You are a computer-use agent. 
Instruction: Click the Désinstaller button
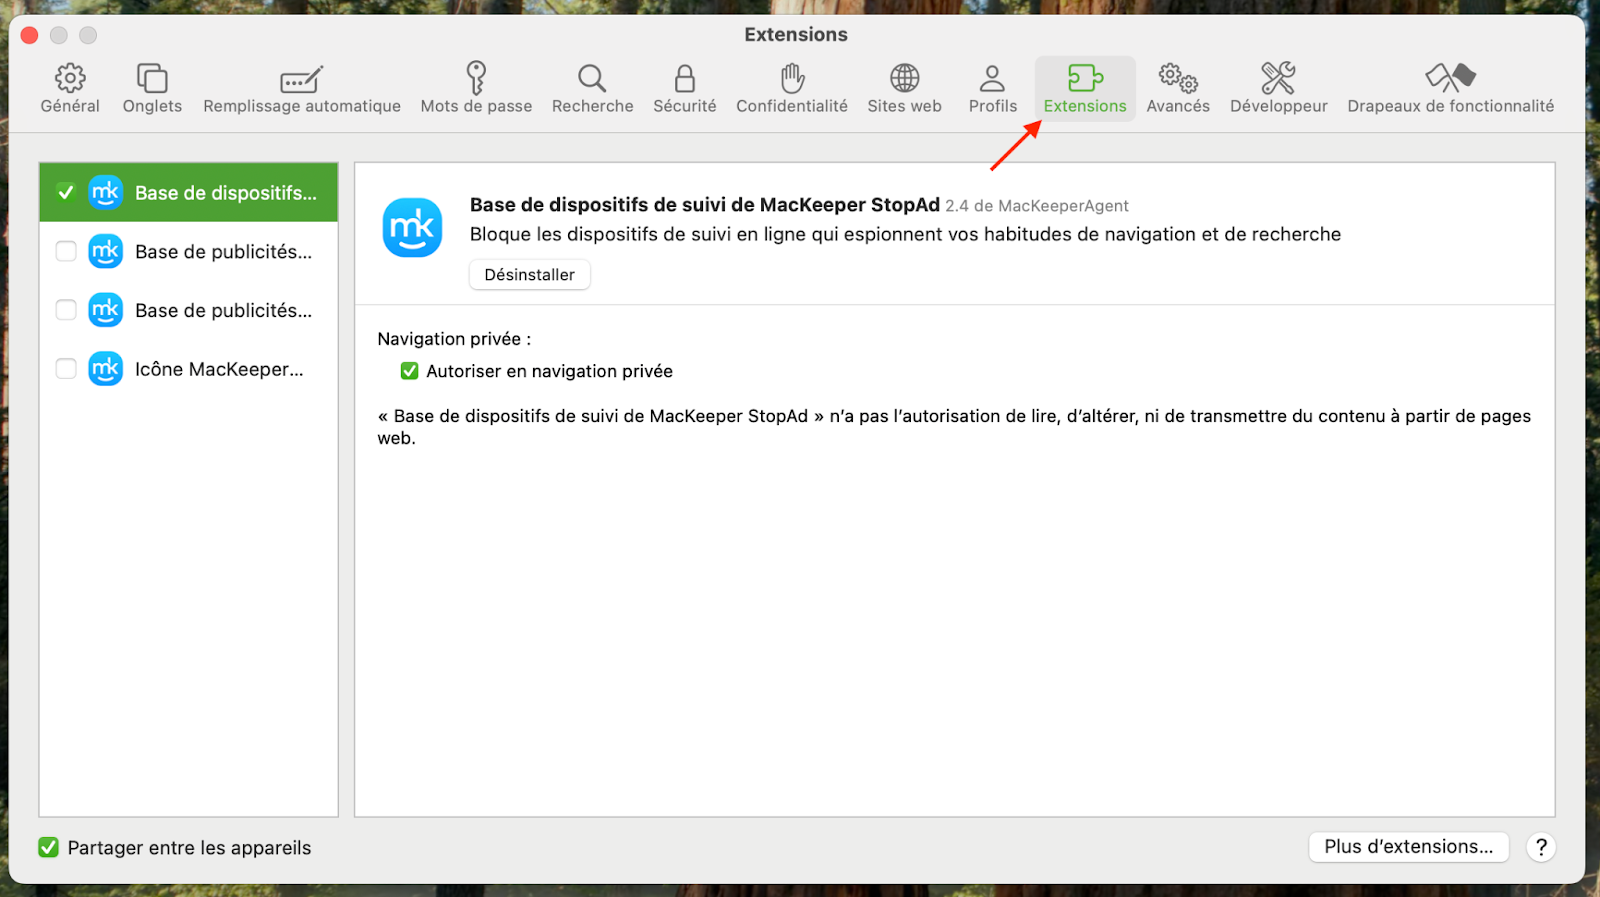click(530, 275)
